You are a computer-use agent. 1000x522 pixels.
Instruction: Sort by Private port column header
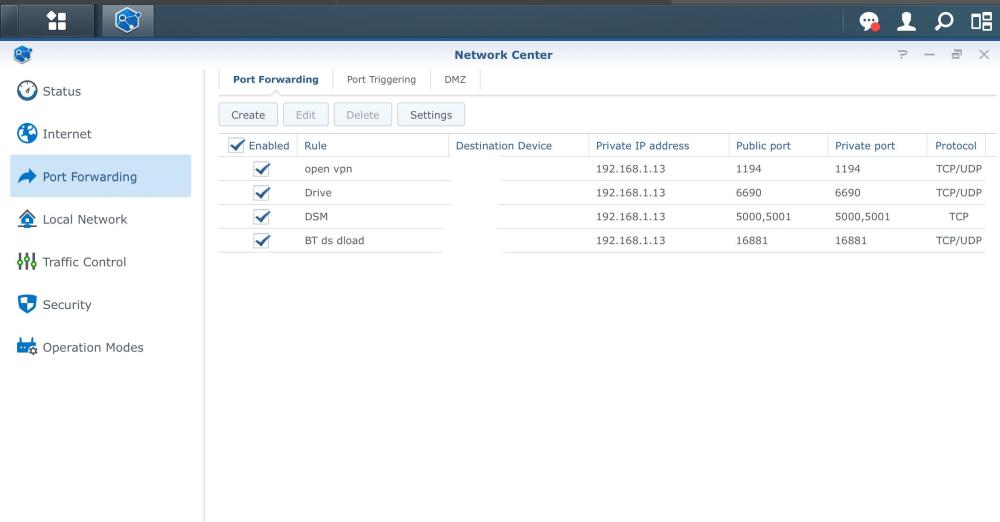(x=878, y=145)
